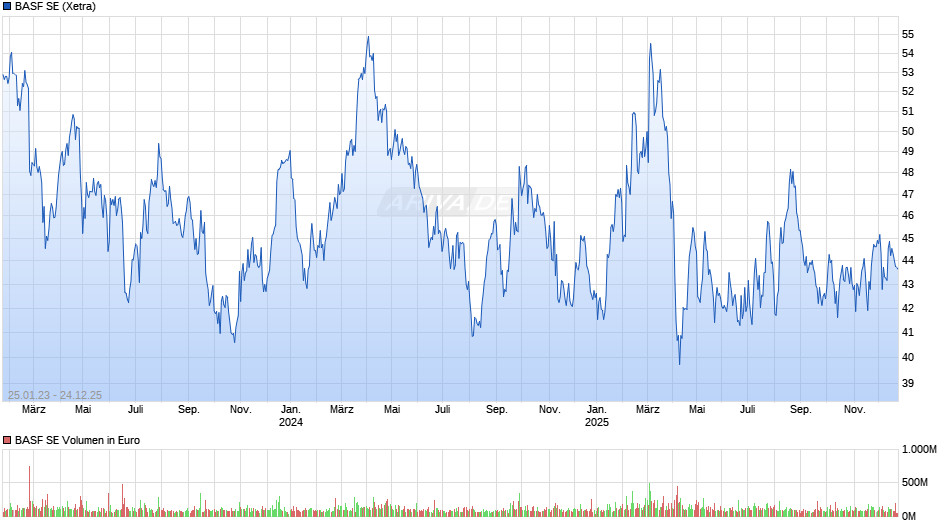
Task: Click the price axis label 51
Action: 908,112
